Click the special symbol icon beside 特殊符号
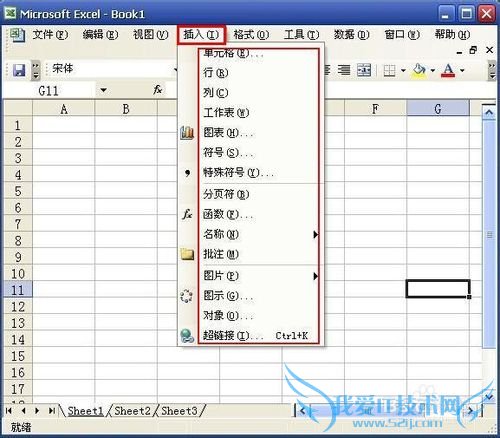 pyautogui.click(x=187, y=173)
